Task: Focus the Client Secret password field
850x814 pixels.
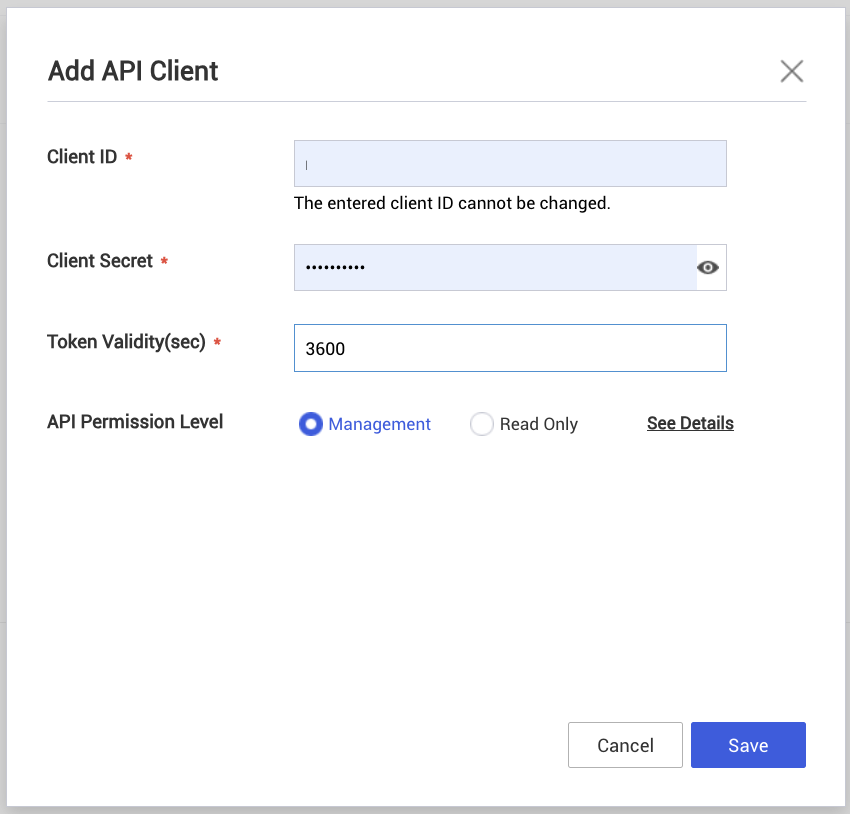Action: pos(495,268)
